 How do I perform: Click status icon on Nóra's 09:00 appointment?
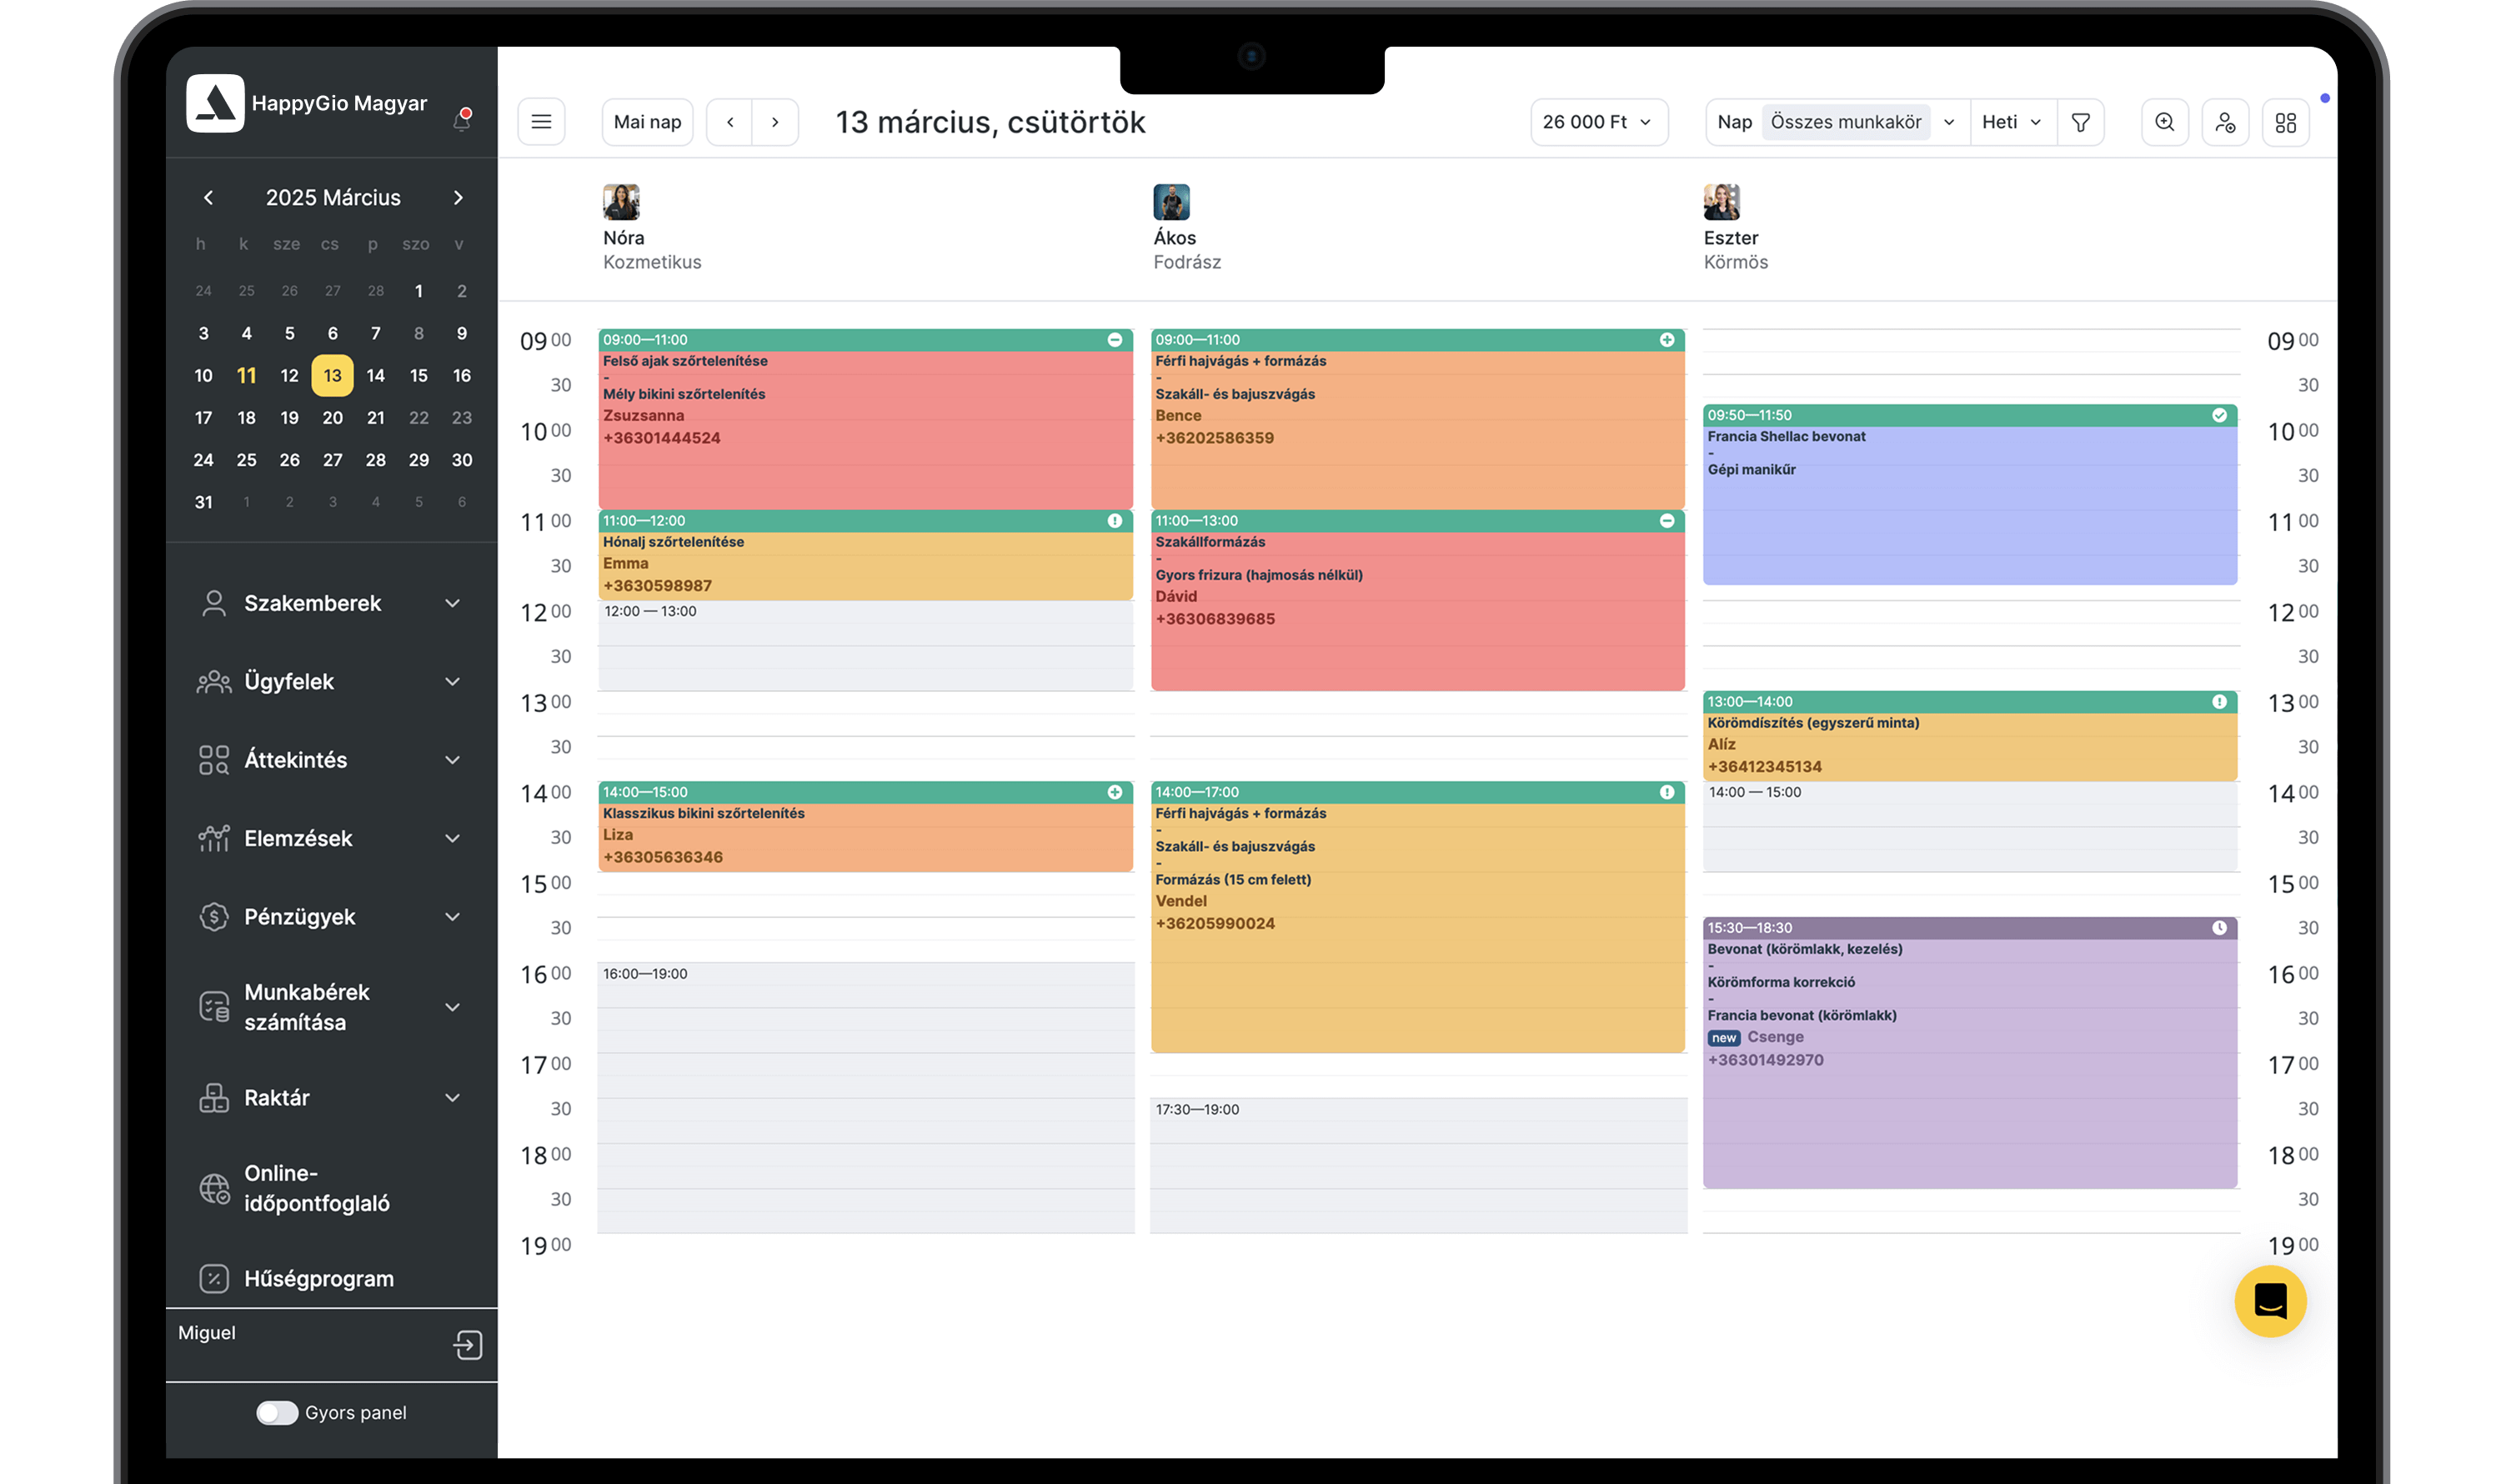click(x=1114, y=340)
